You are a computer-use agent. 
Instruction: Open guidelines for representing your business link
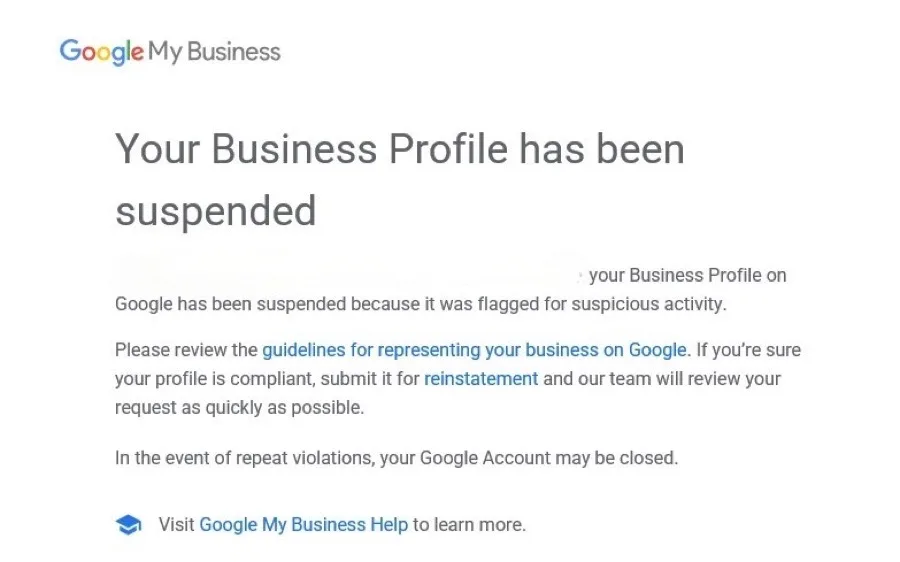point(474,350)
